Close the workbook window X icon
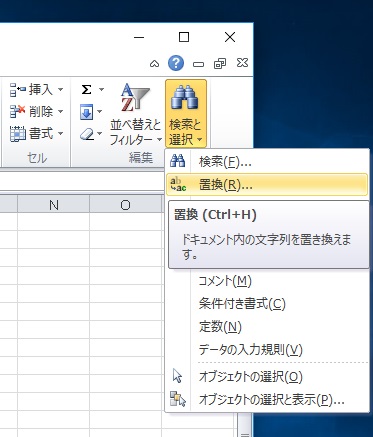373x437 pixels. [x=242, y=63]
